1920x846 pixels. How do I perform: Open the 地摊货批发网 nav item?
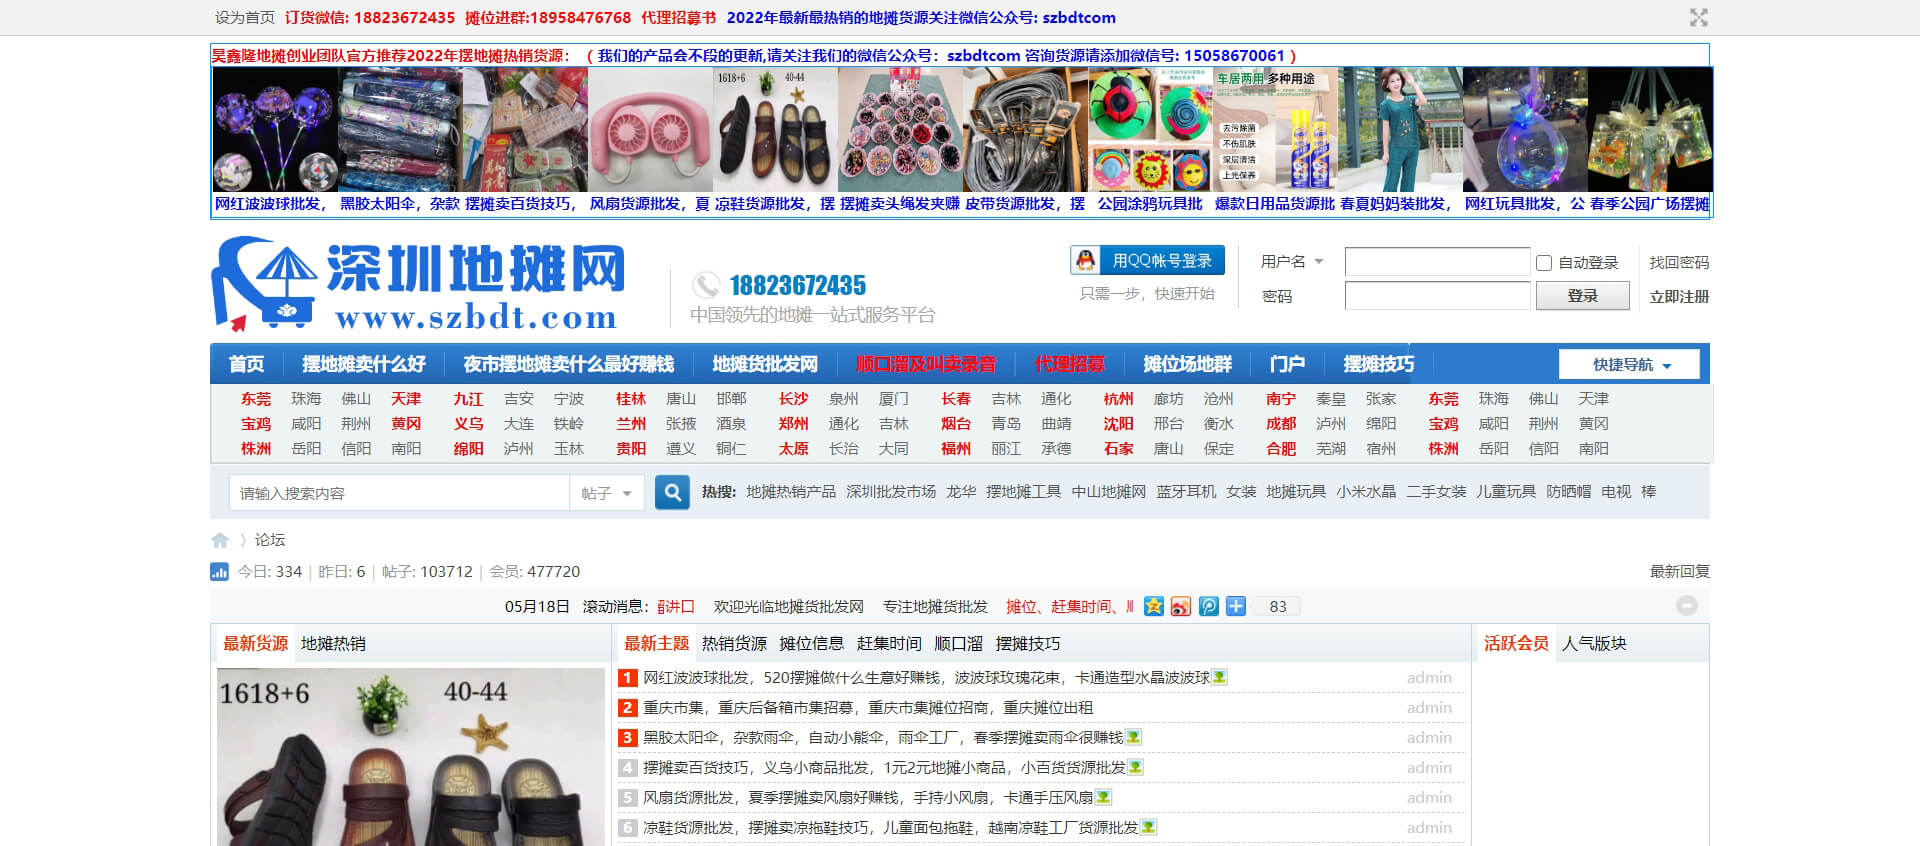click(765, 364)
